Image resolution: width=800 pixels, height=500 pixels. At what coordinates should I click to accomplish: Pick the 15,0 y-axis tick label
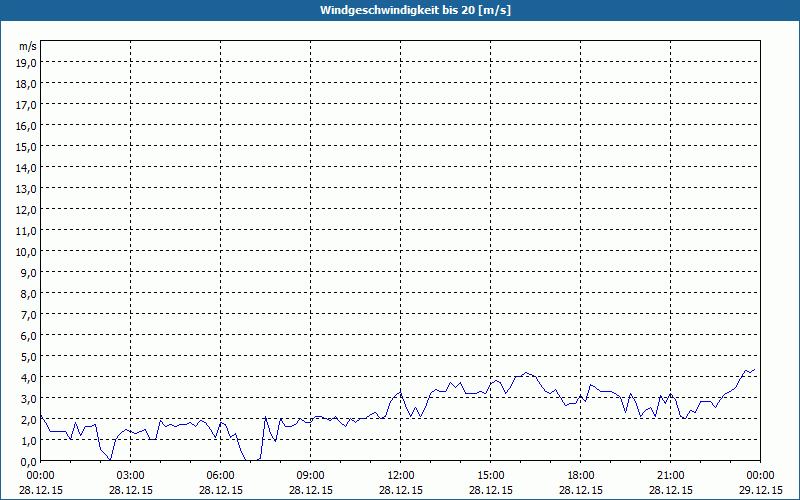(28, 147)
